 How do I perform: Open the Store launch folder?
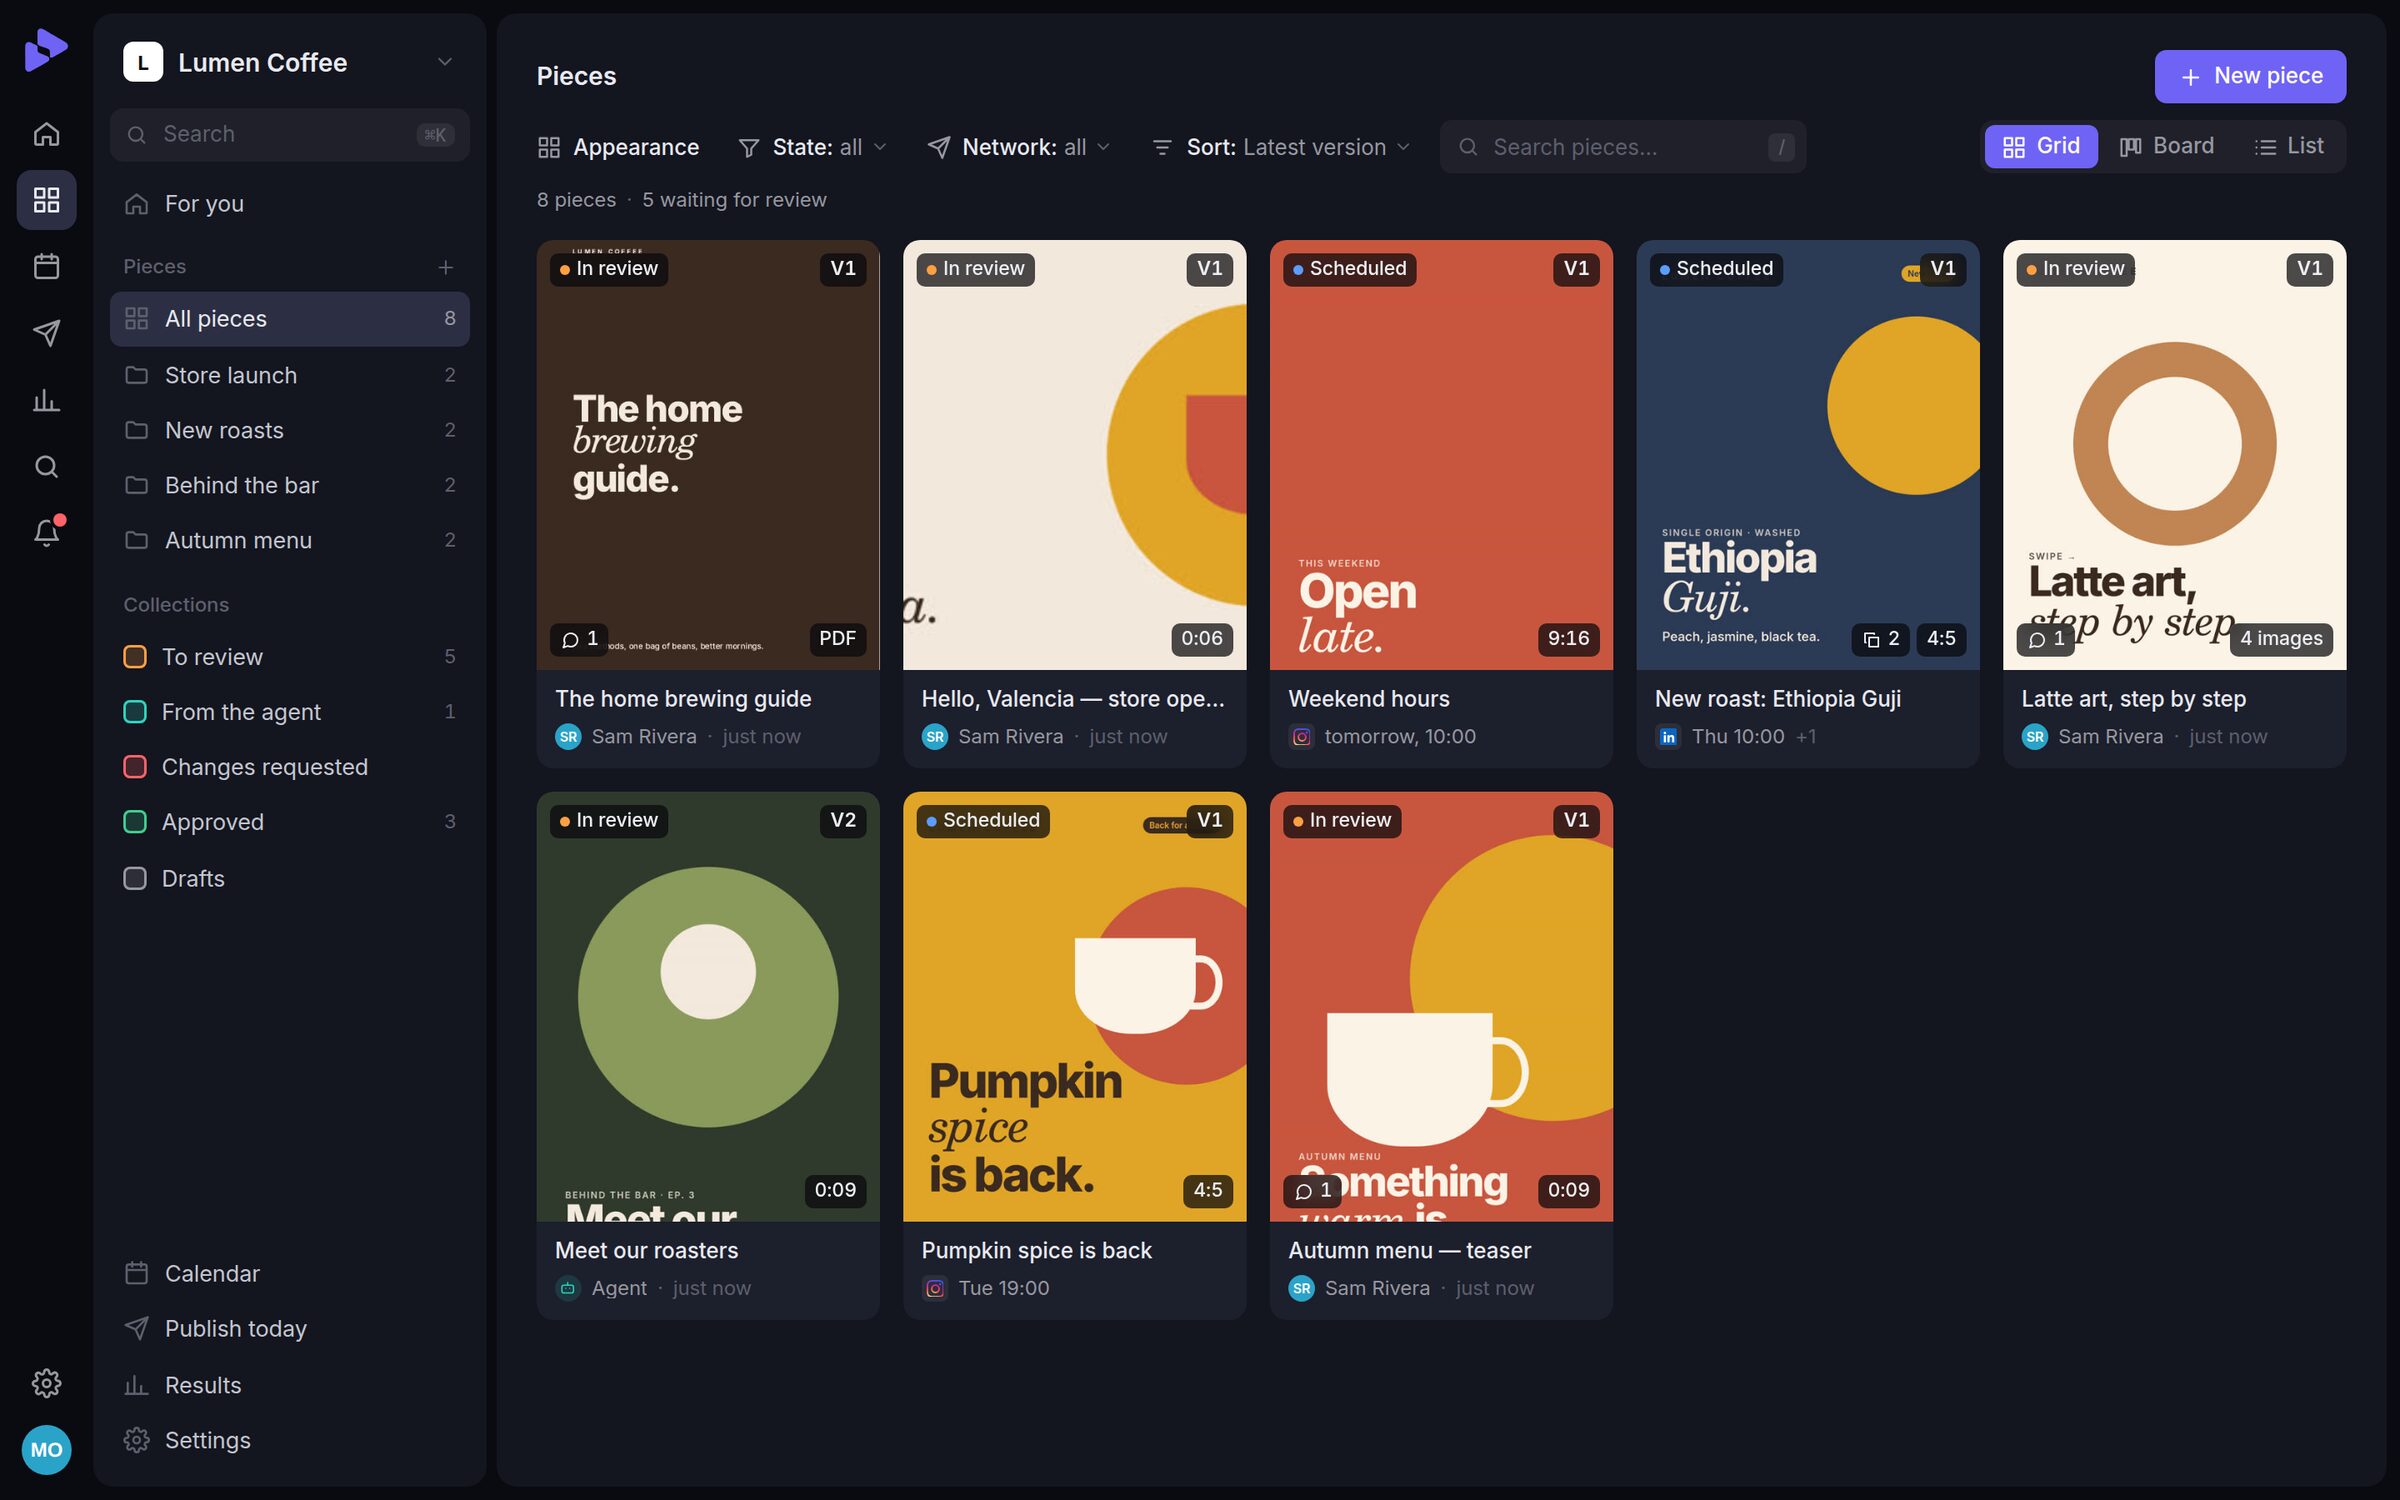point(289,375)
